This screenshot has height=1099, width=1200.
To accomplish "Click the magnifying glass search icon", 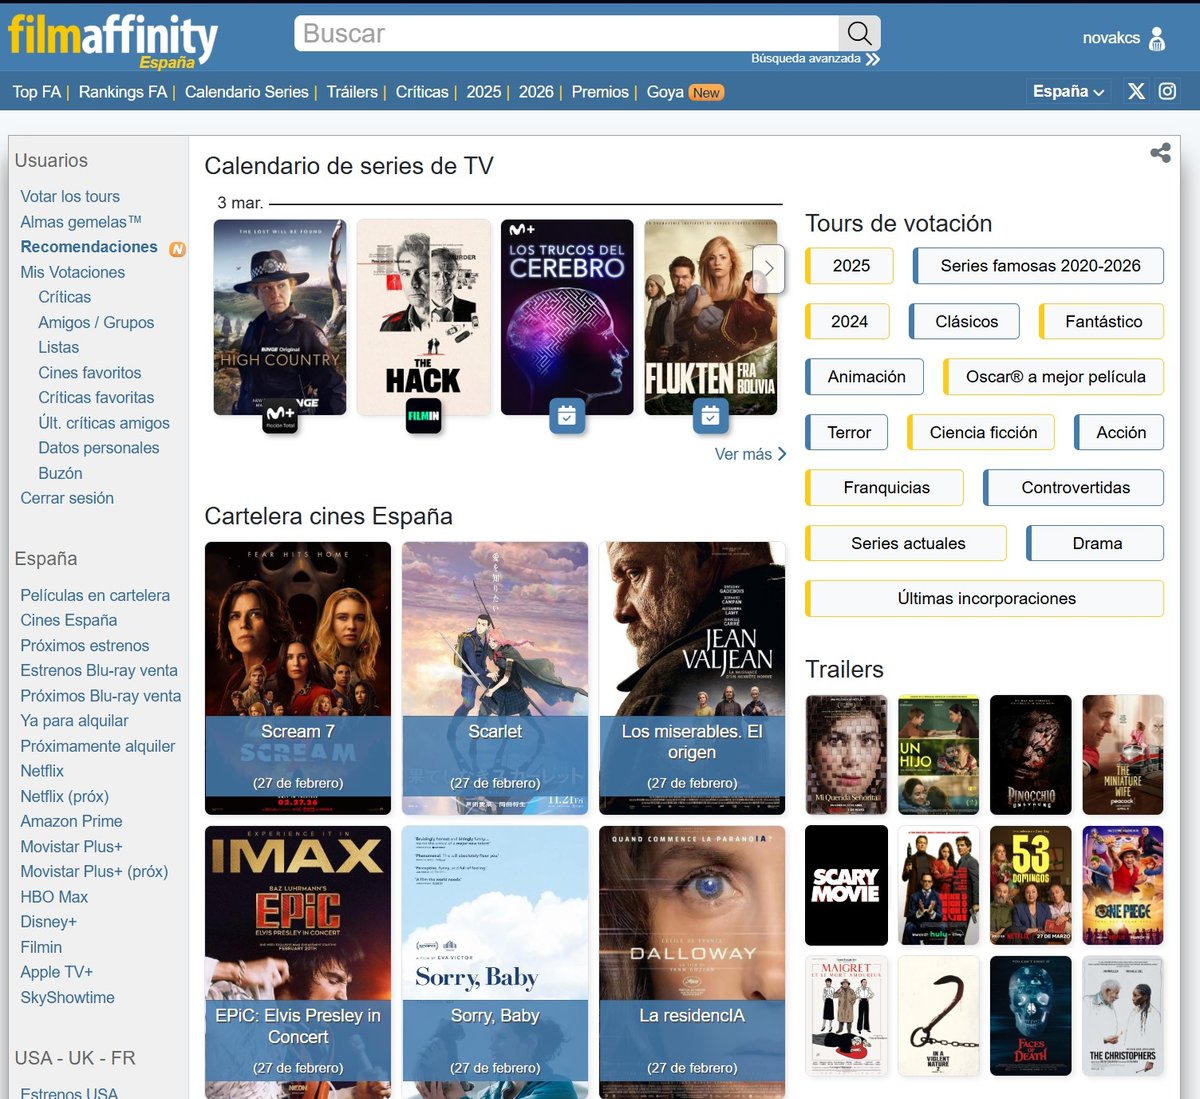I will 858,33.
